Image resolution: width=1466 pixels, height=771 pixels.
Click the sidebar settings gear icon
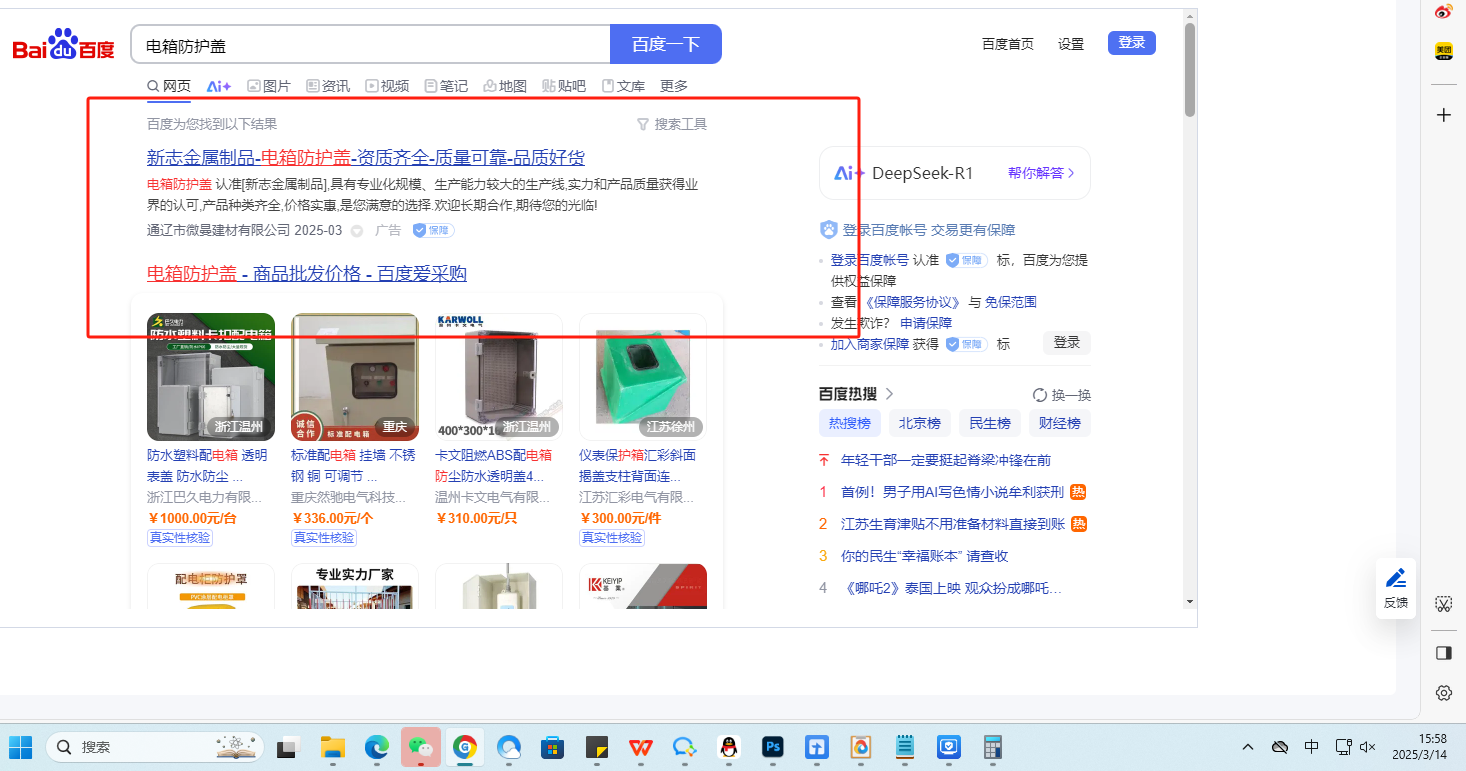tap(1443, 693)
